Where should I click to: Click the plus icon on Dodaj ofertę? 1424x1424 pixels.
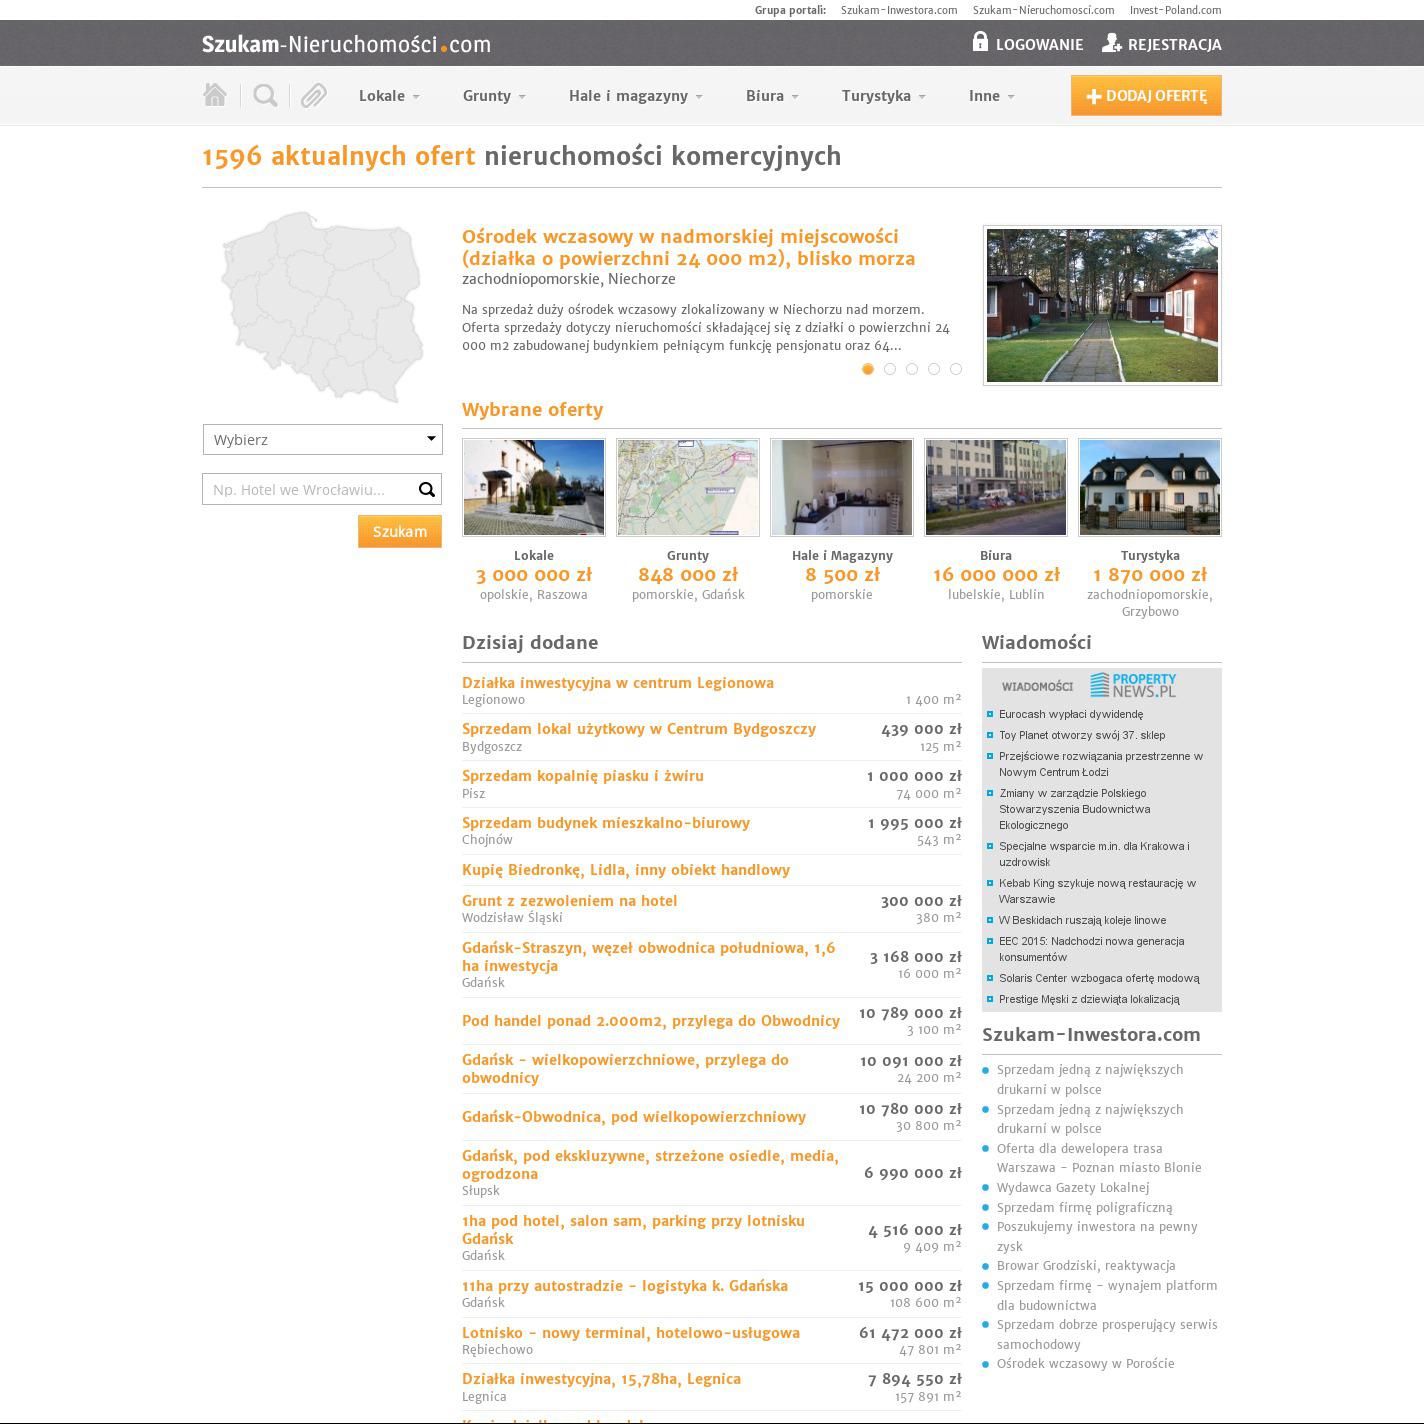(x=1093, y=96)
